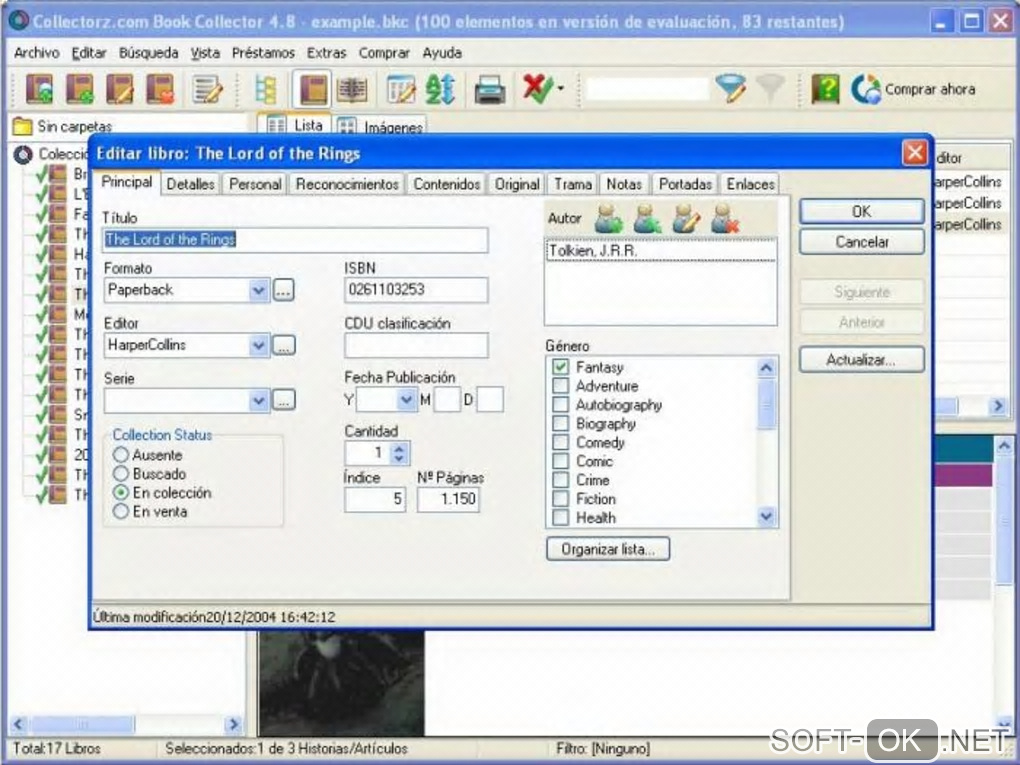Open the Búsqueda menu

[148, 53]
